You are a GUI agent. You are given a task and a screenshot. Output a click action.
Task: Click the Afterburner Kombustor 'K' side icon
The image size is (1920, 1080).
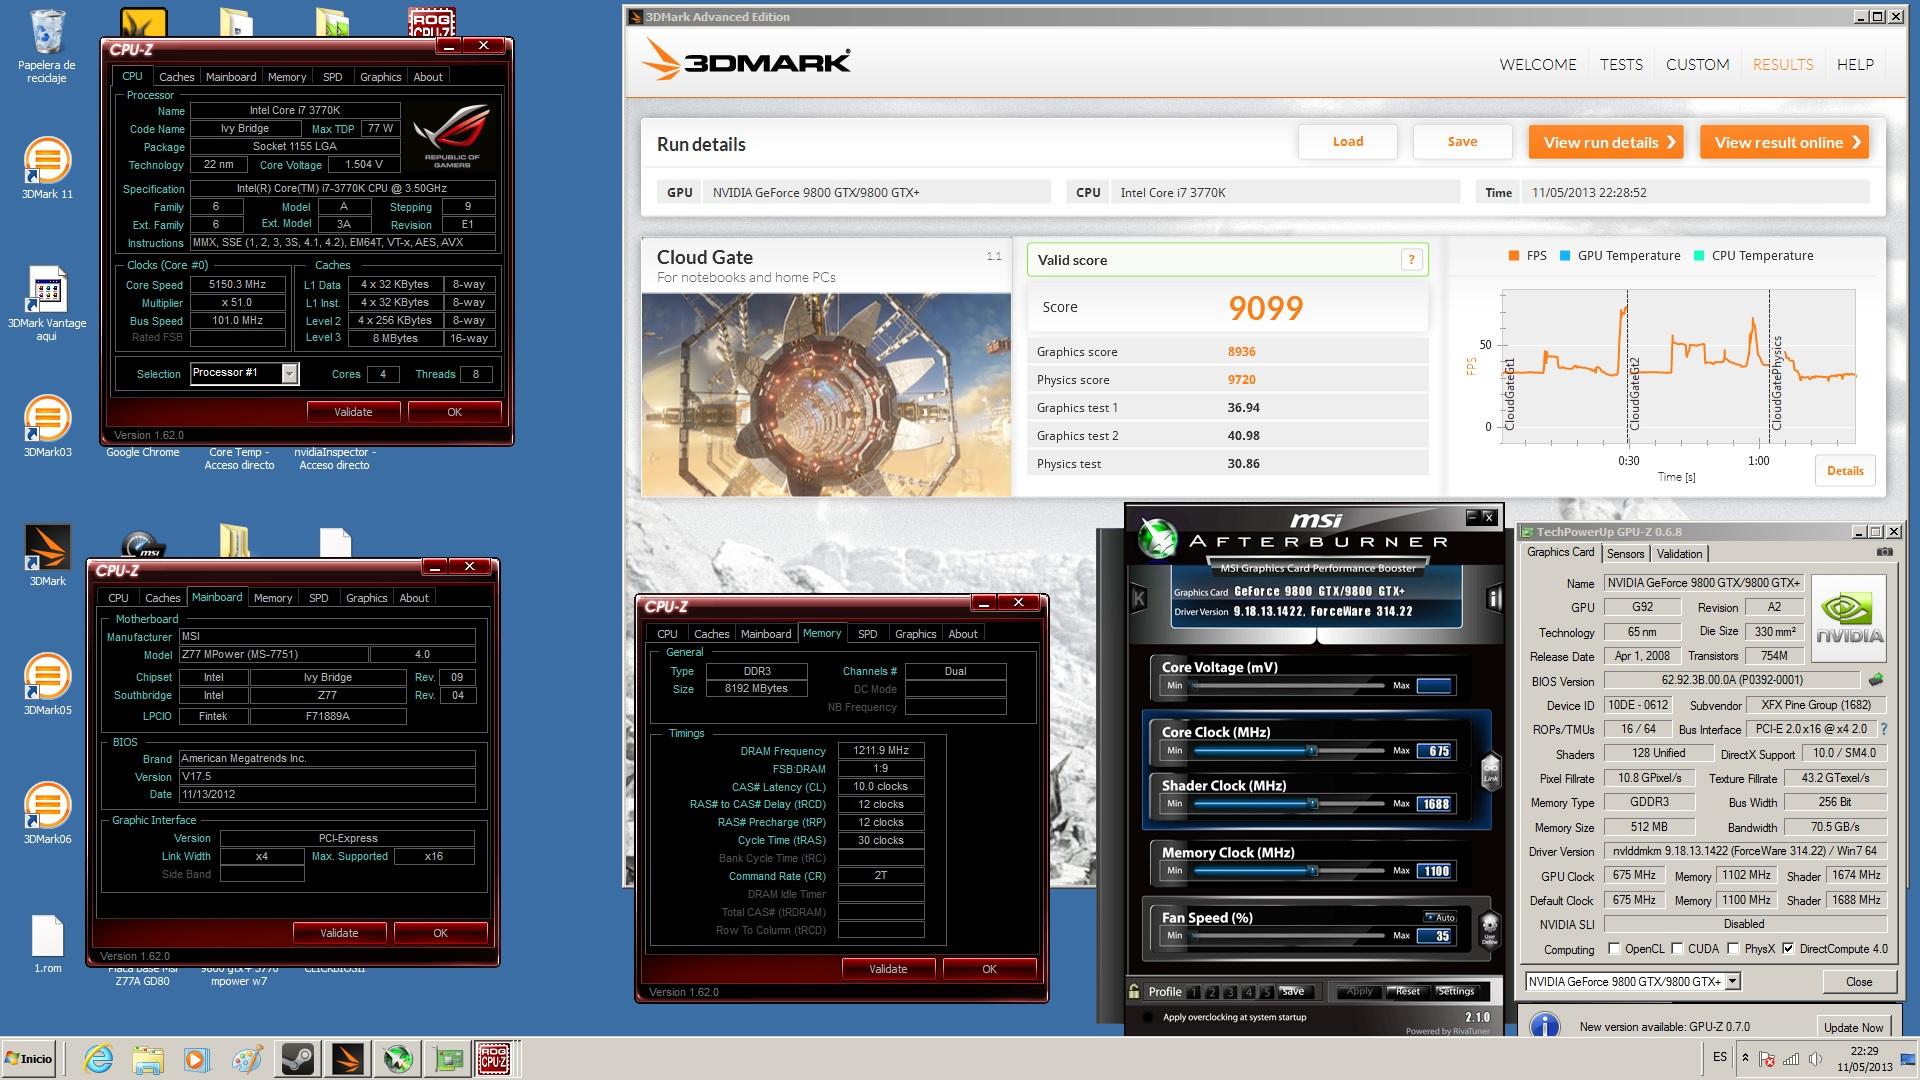tap(1138, 598)
